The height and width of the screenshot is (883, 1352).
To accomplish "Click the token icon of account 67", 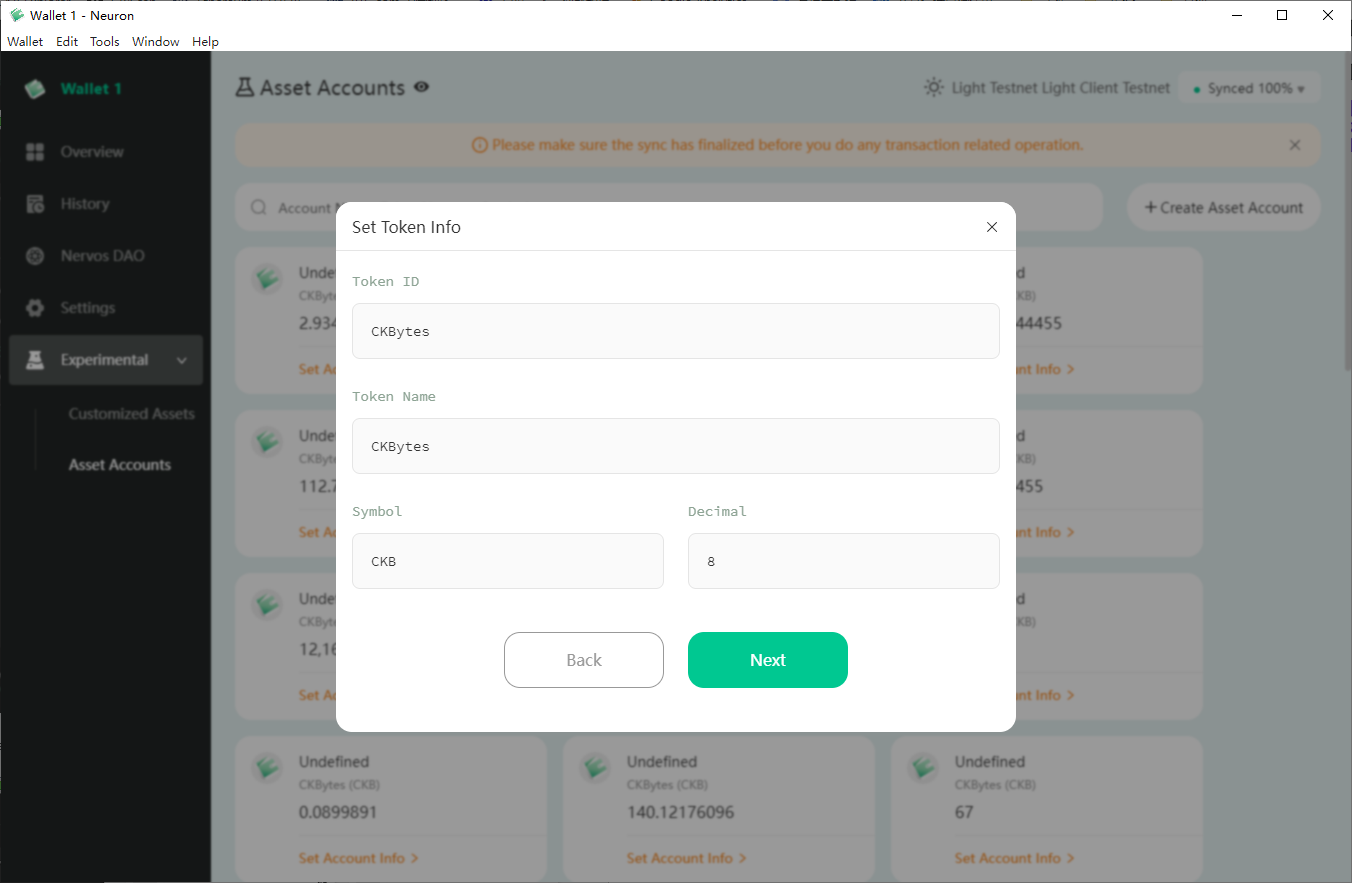I will (x=923, y=768).
